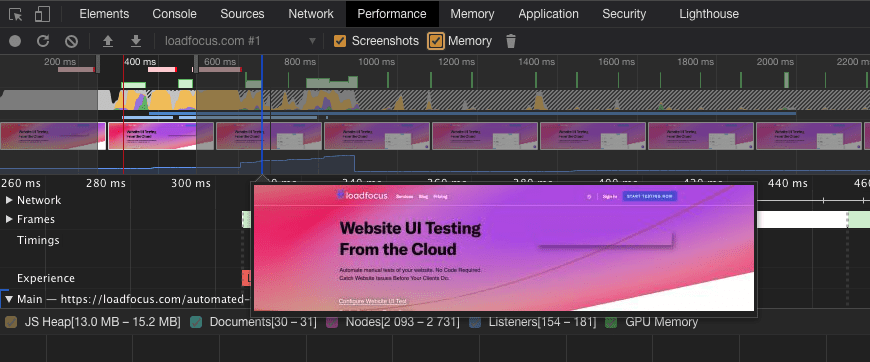
Task: Clear the recording with the clear icon
Action: 71,41
